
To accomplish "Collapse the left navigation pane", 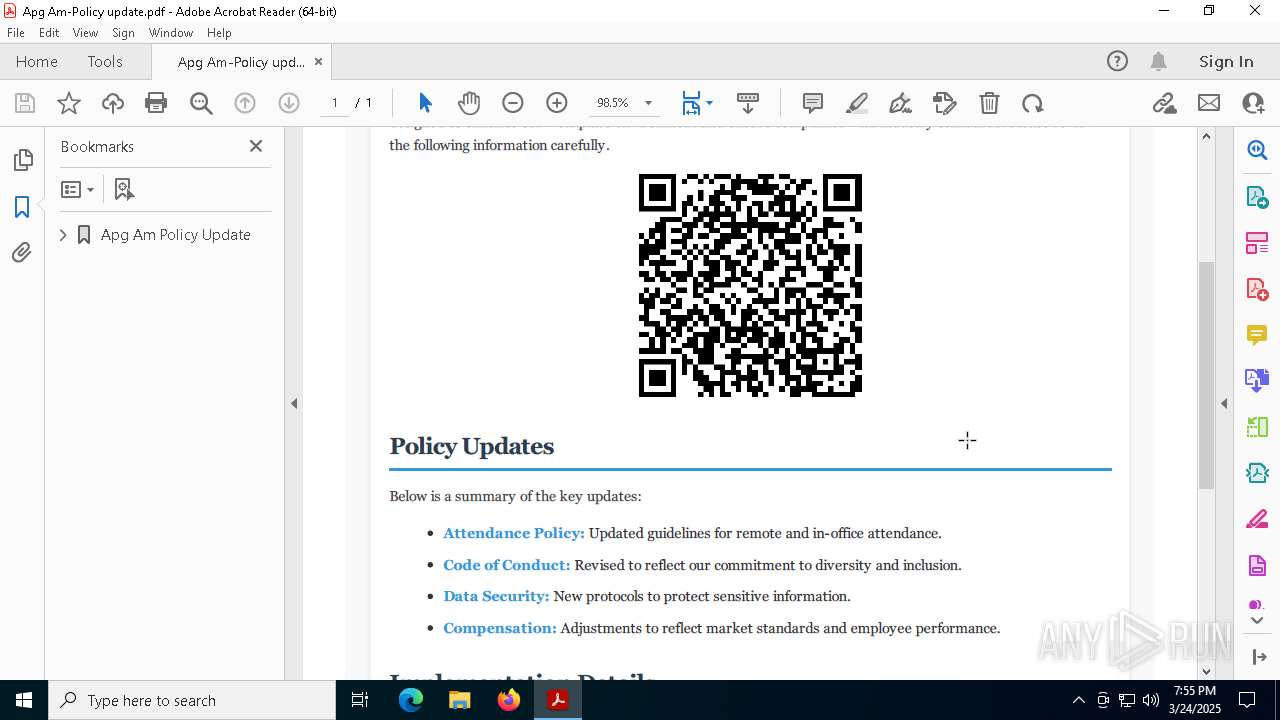I will [294, 404].
